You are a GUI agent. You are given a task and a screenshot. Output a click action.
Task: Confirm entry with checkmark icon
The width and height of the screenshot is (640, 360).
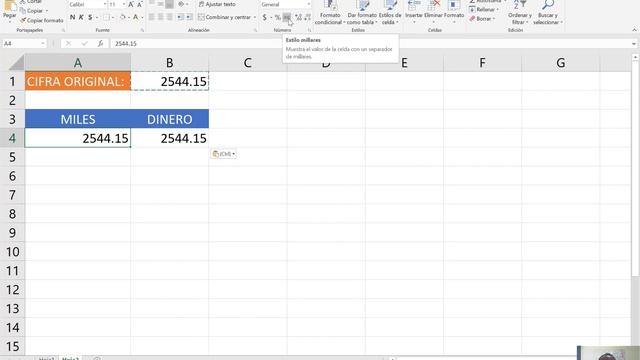pos(84,44)
